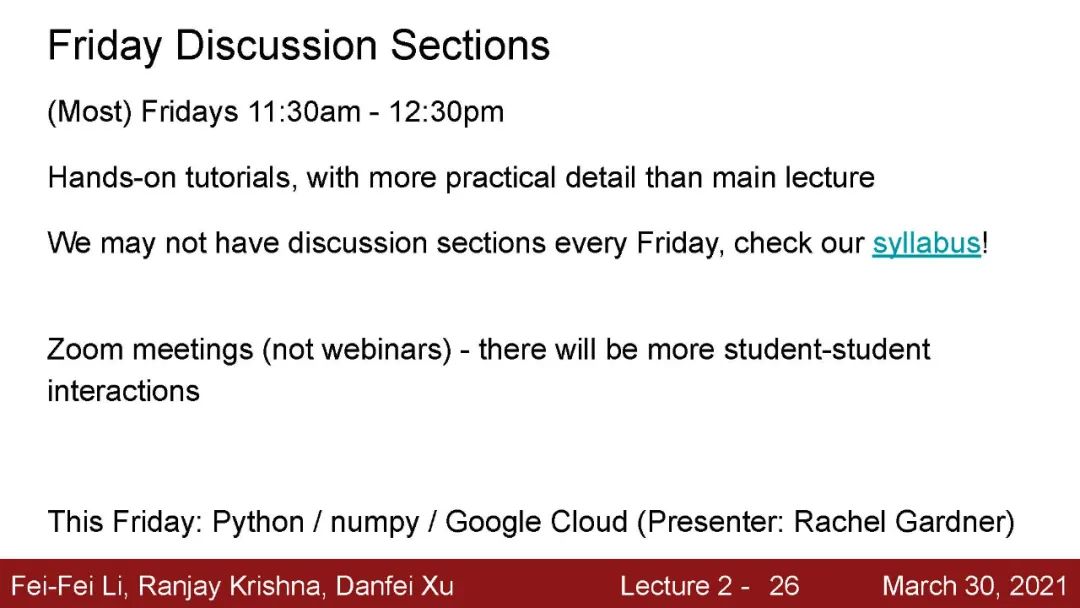Click the "This Friday: Python" text

tap(175, 522)
